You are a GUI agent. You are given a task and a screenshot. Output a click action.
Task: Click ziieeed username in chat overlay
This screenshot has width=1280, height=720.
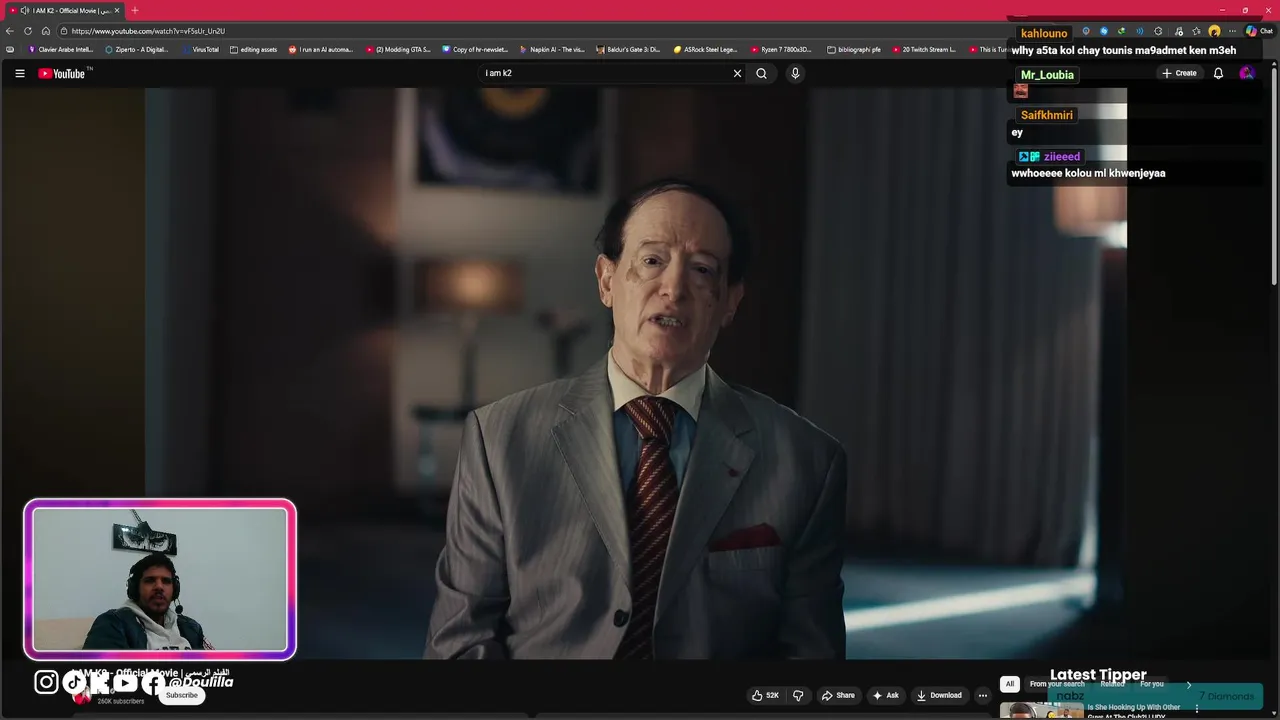(1062, 157)
